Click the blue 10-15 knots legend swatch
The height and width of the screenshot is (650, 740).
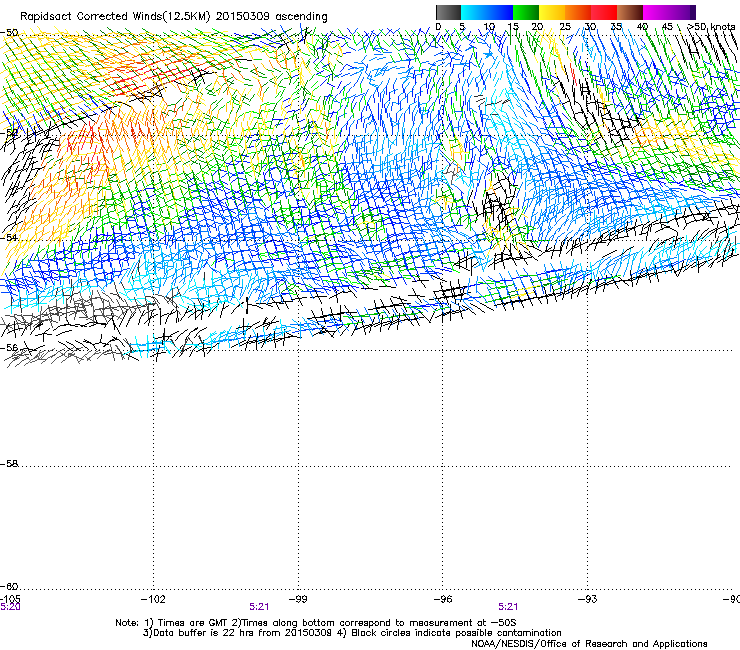[500, 12]
